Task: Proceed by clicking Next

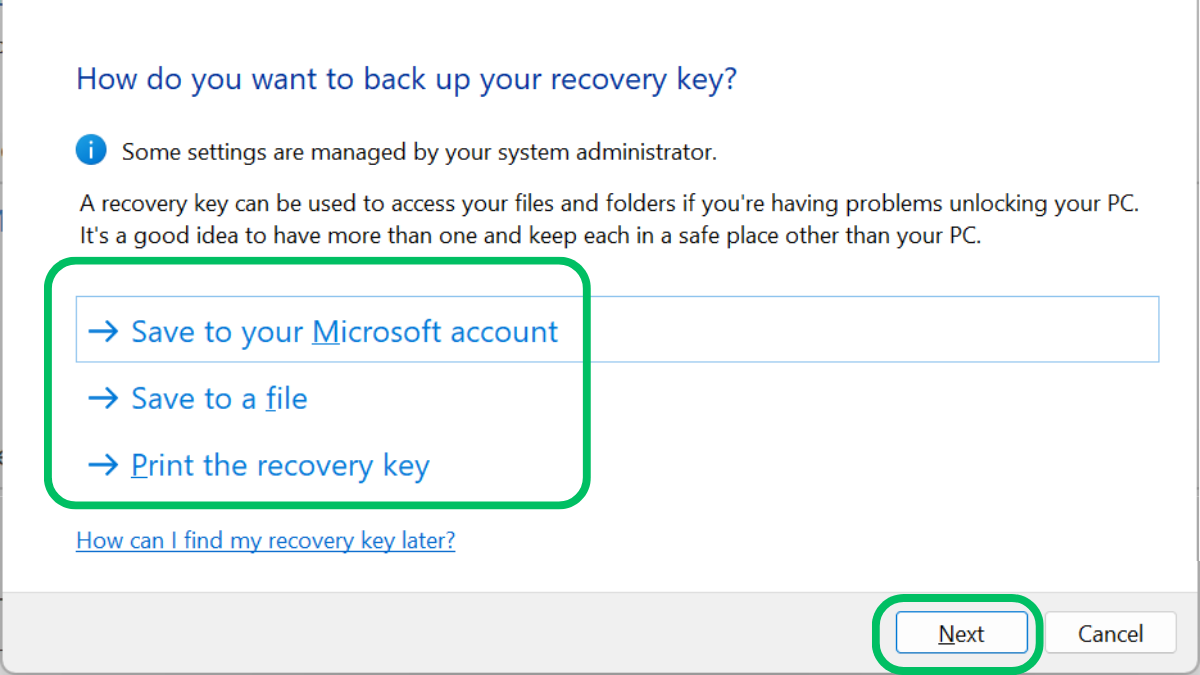Action: tap(961, 633)
